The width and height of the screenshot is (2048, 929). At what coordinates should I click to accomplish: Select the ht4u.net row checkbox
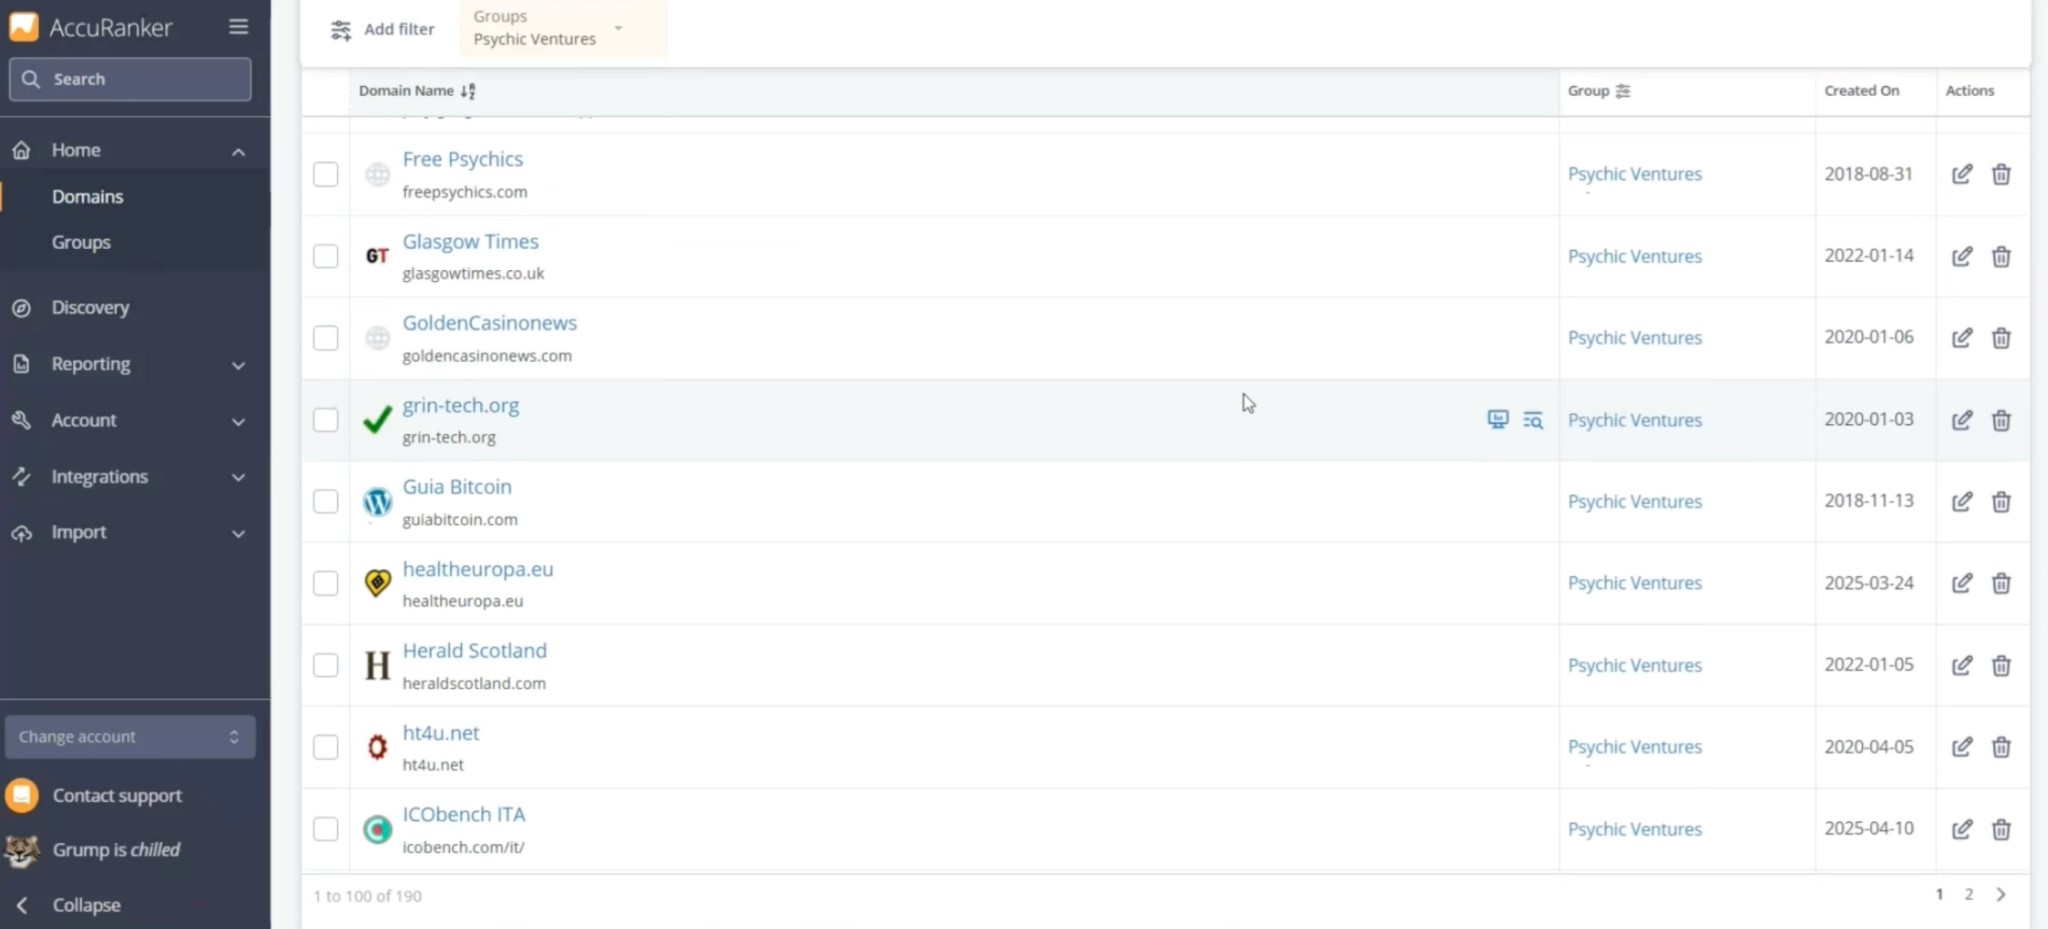[325, 747]
